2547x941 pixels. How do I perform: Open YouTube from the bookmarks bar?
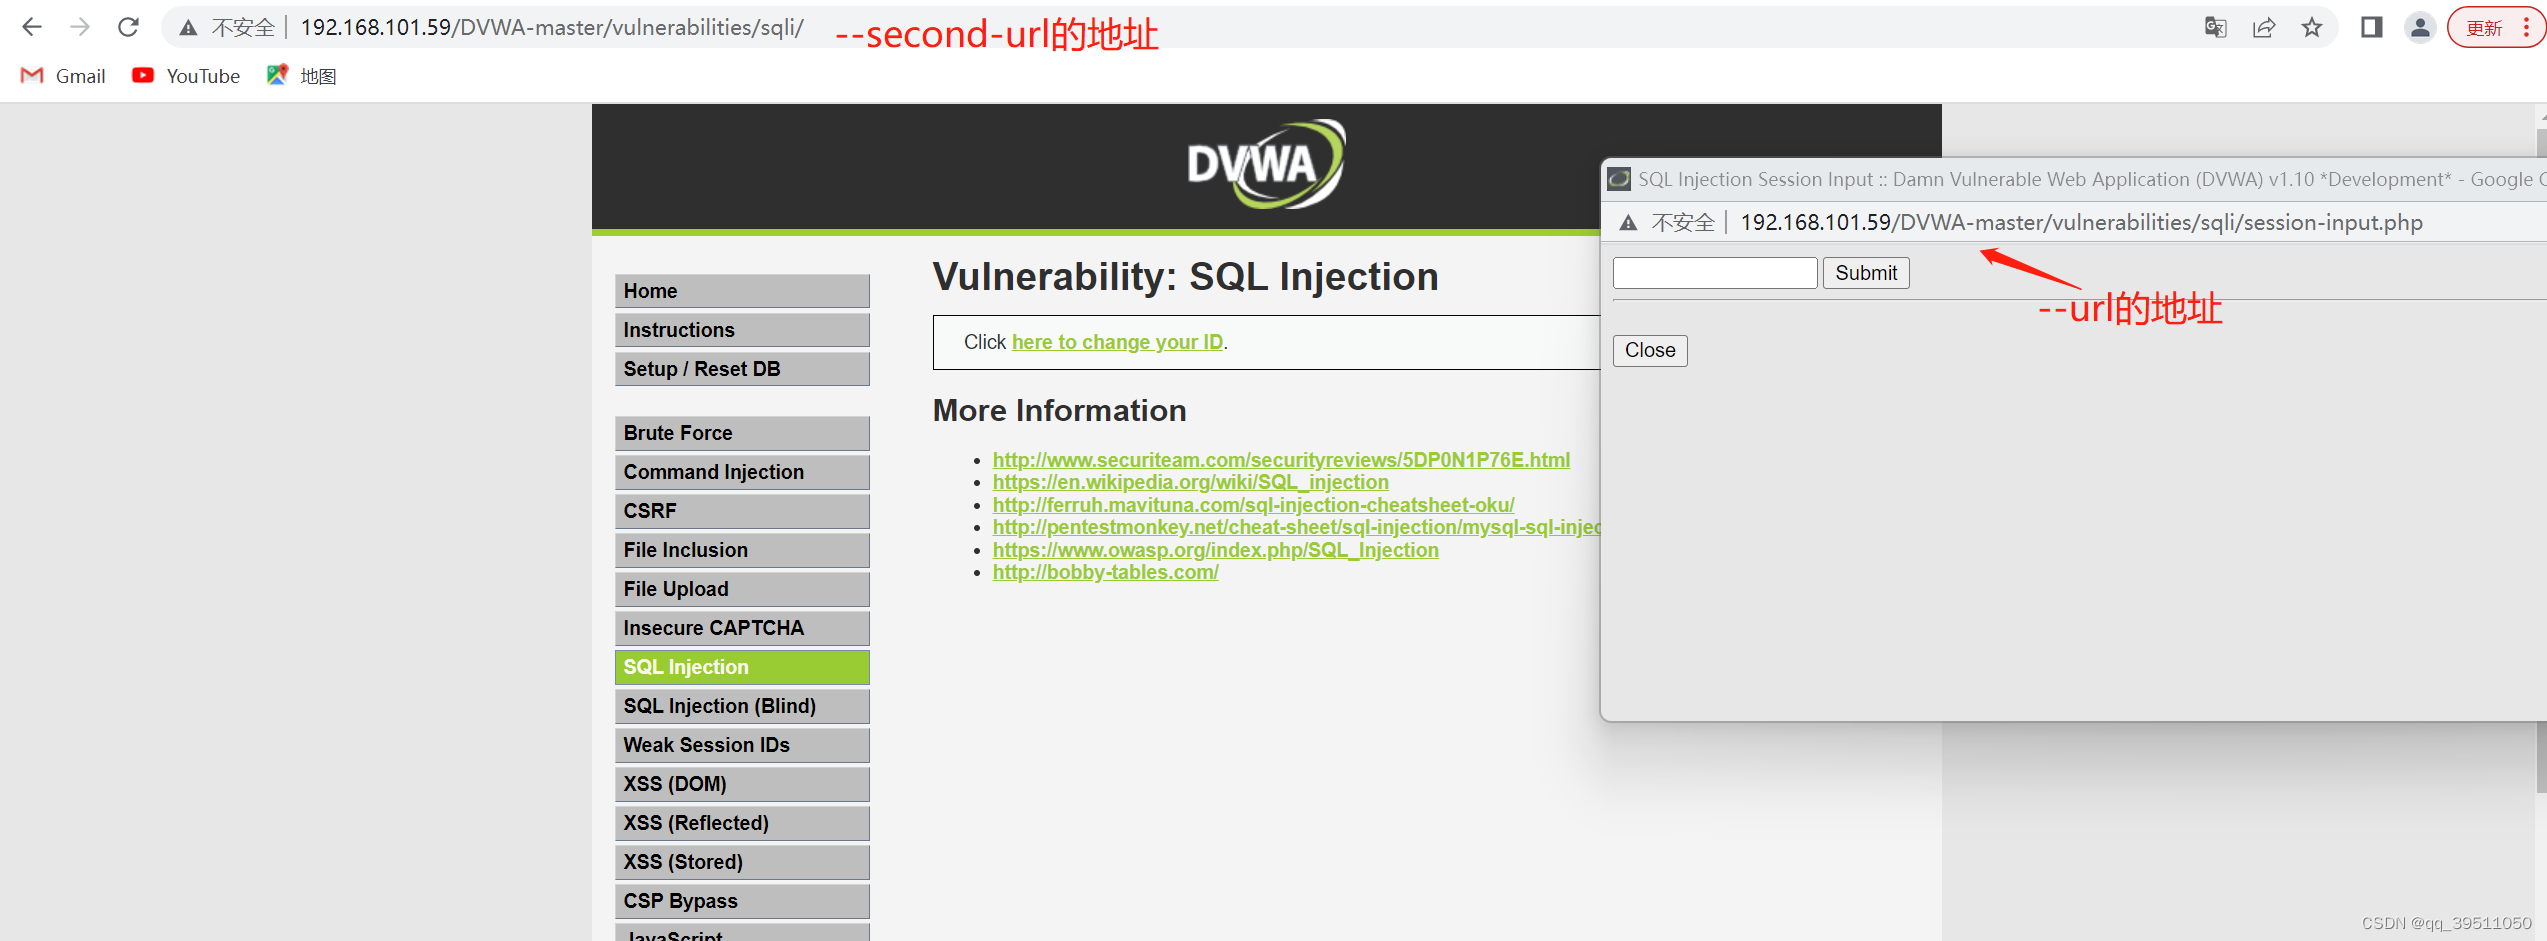(185, 75)
